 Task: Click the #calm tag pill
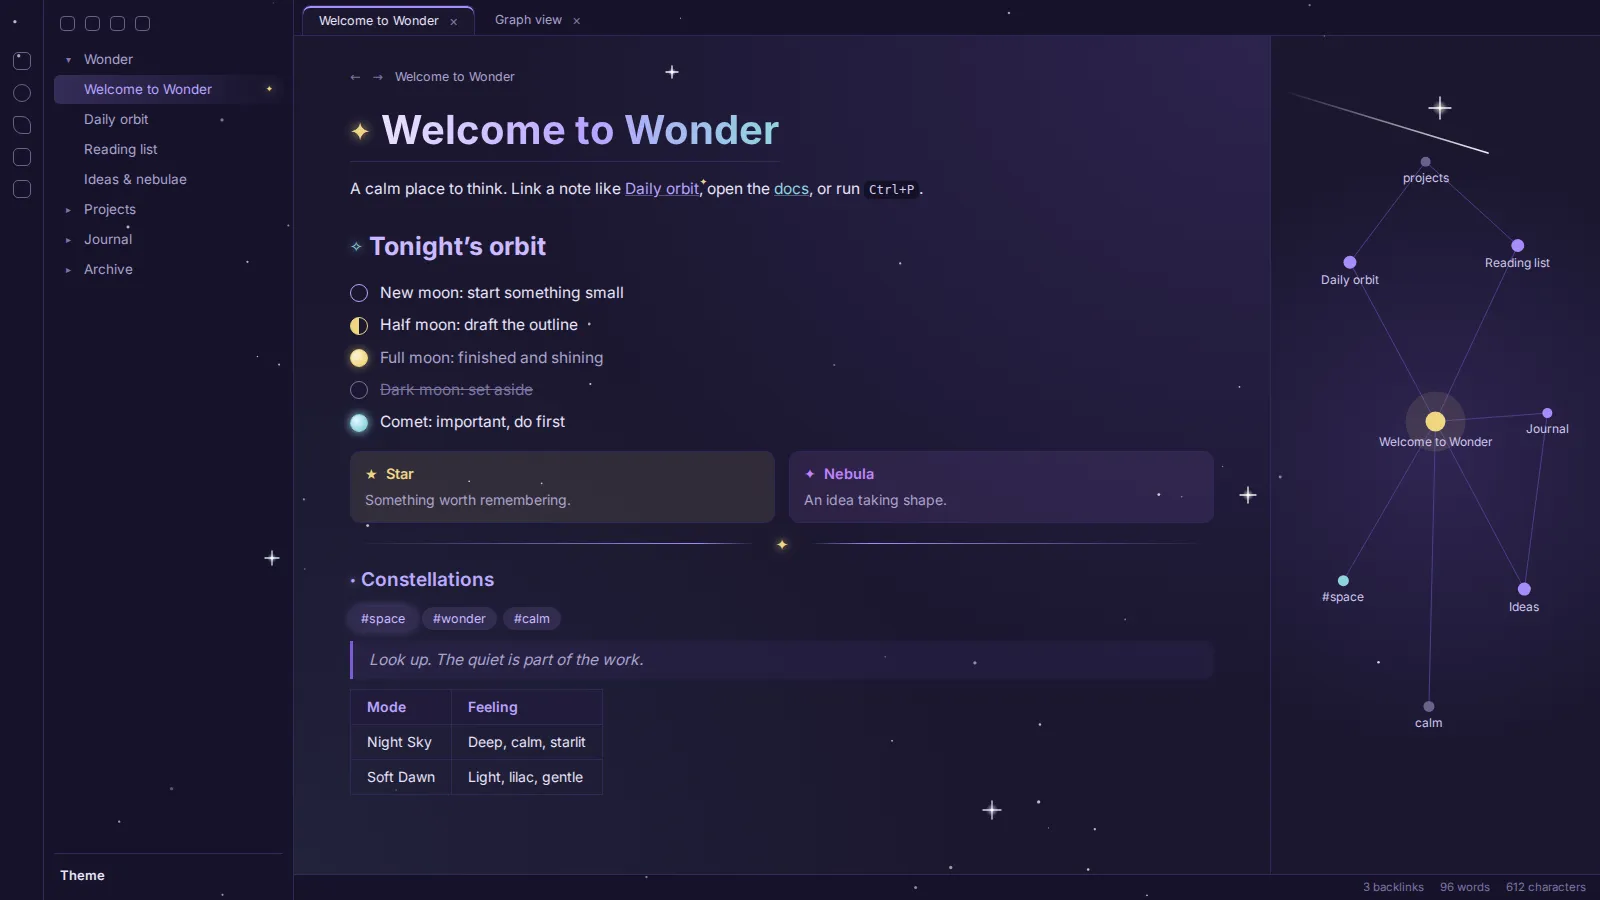coord(532,619)
